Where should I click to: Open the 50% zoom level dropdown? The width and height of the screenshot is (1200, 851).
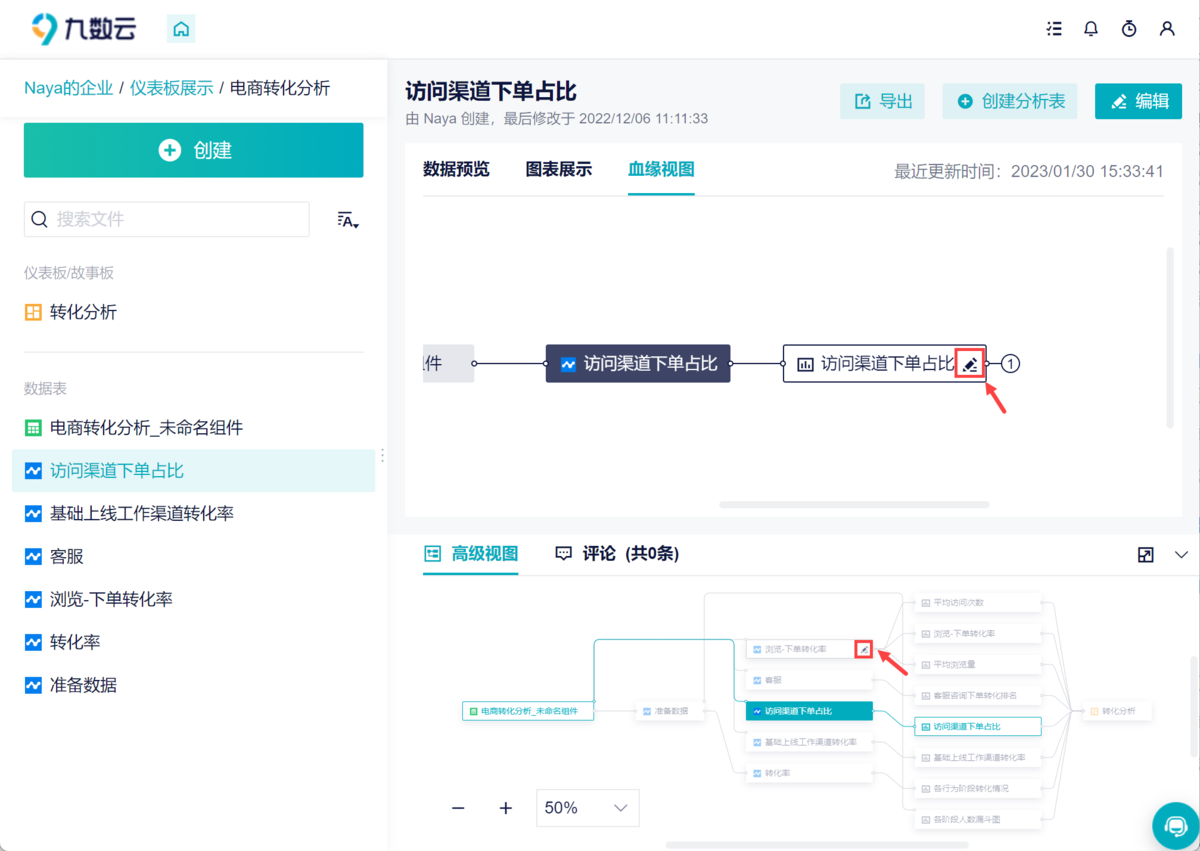tap(587, 808)
